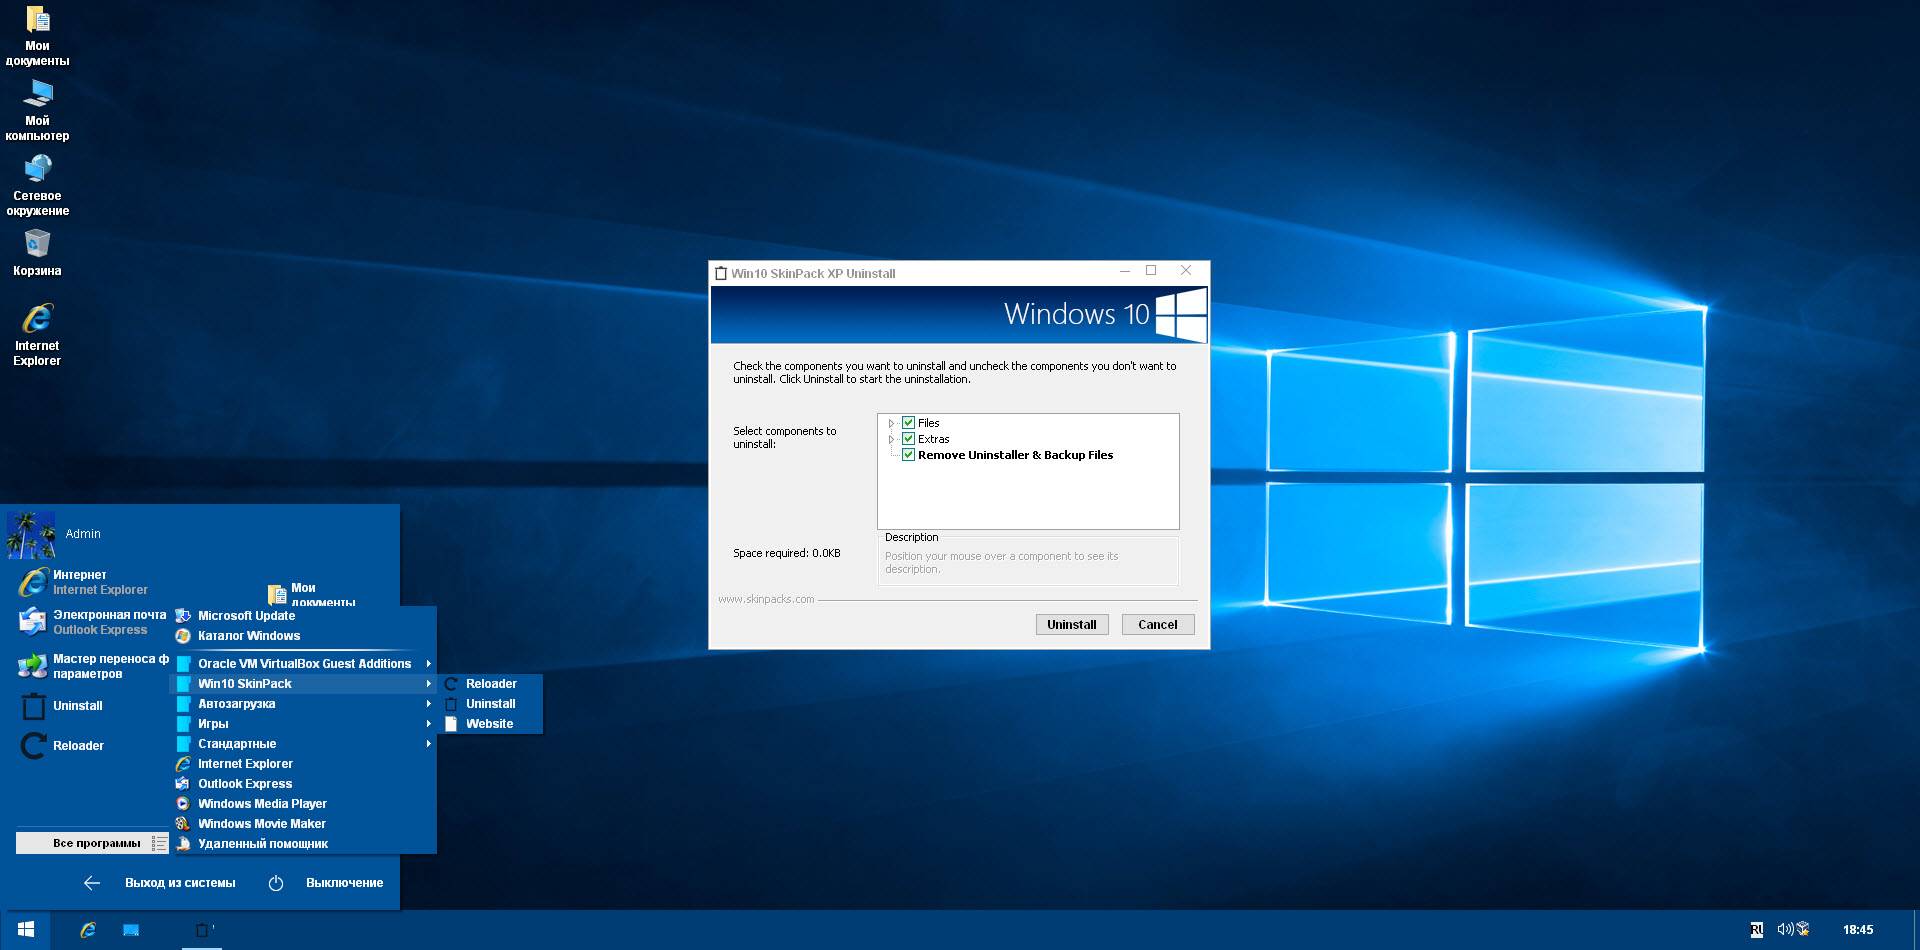
Task: Open the Мой компьютер desktop icon
Action: 37,111
